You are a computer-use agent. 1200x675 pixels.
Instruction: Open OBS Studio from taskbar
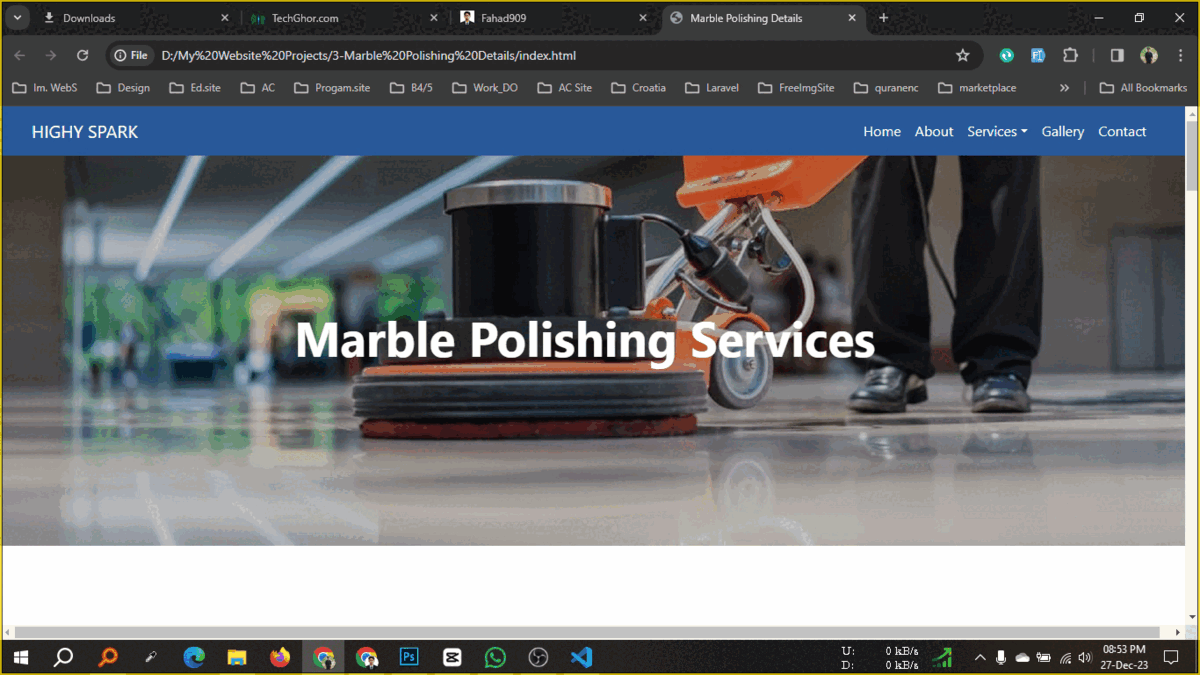coord(538,657)
